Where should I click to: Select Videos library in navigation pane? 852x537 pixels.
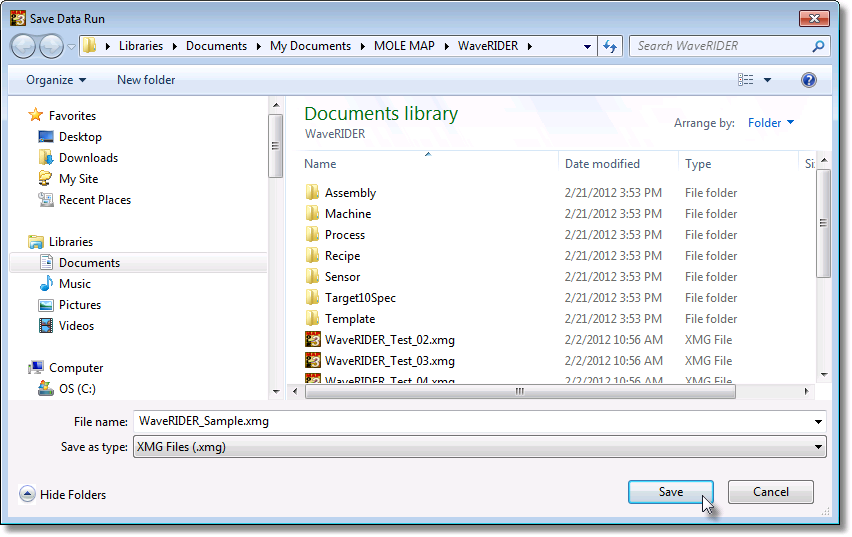(x=76, y=326)
